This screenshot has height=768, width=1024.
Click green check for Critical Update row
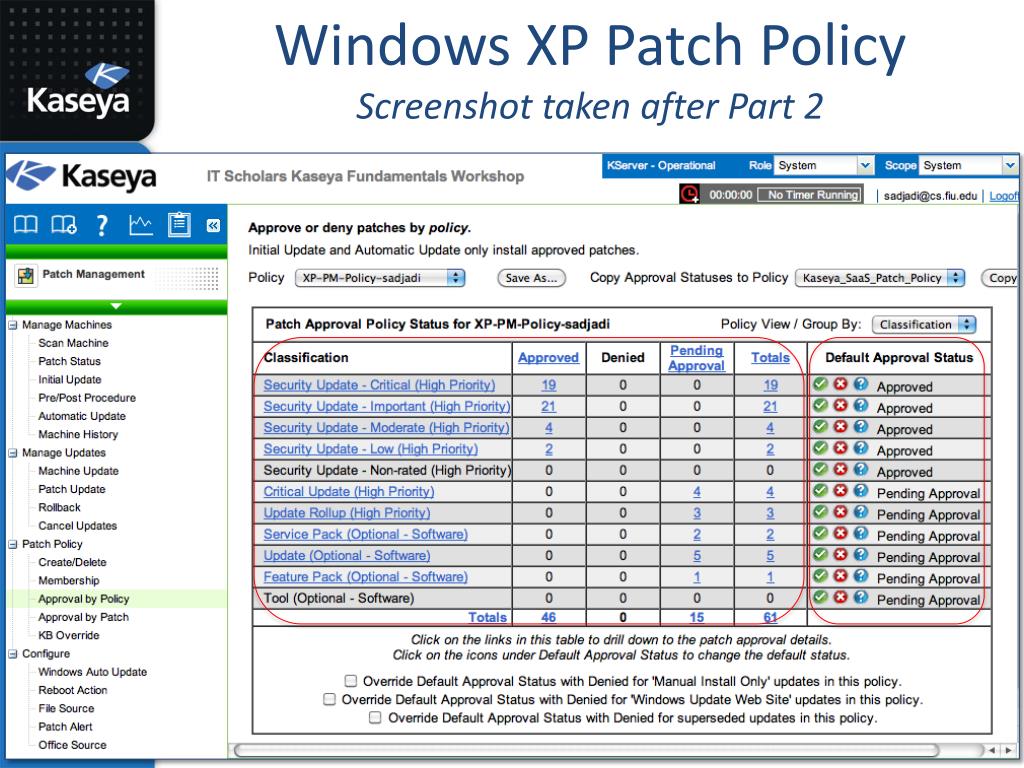(x=821, y=490)
